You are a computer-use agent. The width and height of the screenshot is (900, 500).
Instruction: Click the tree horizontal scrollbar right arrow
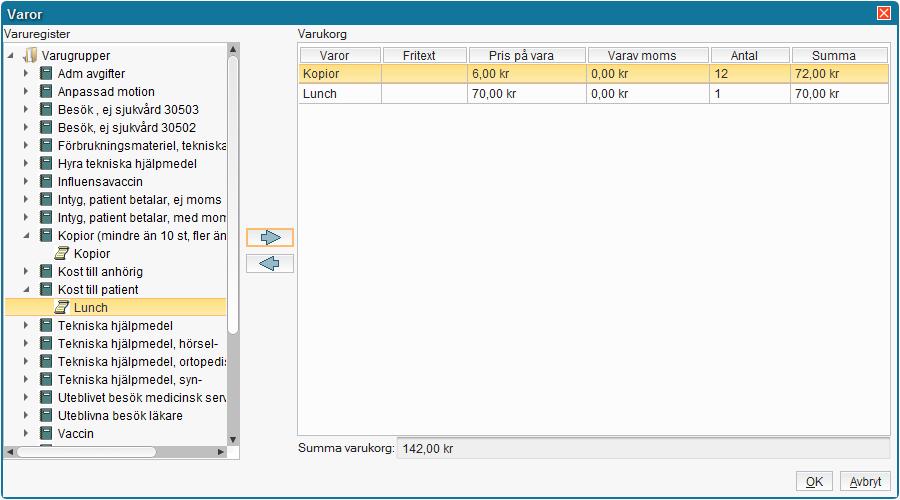221,452
